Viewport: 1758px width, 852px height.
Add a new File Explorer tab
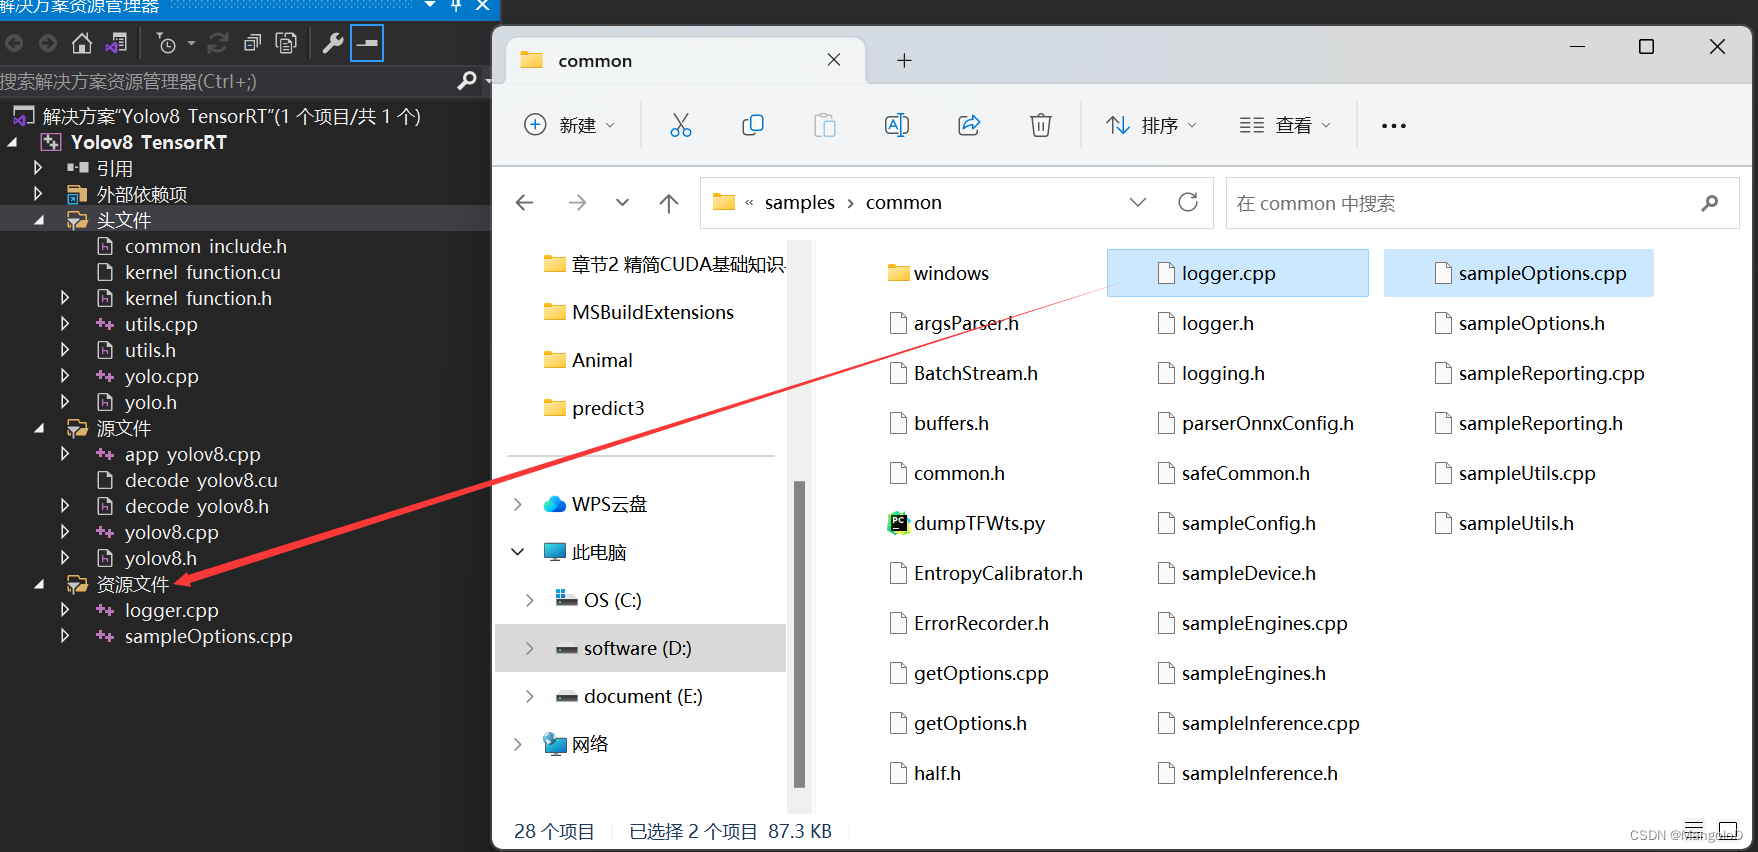tap(904, 61)
